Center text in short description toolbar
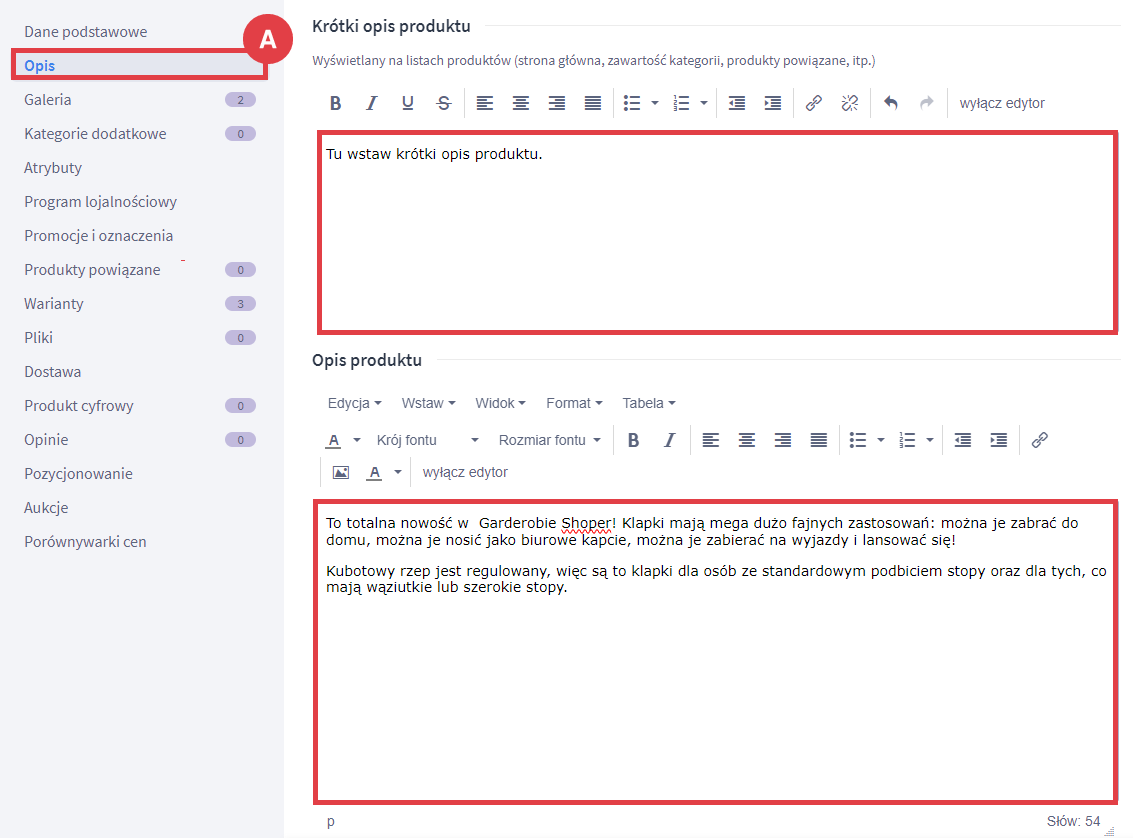The image size is (1133, 838). tap(521, 103)
